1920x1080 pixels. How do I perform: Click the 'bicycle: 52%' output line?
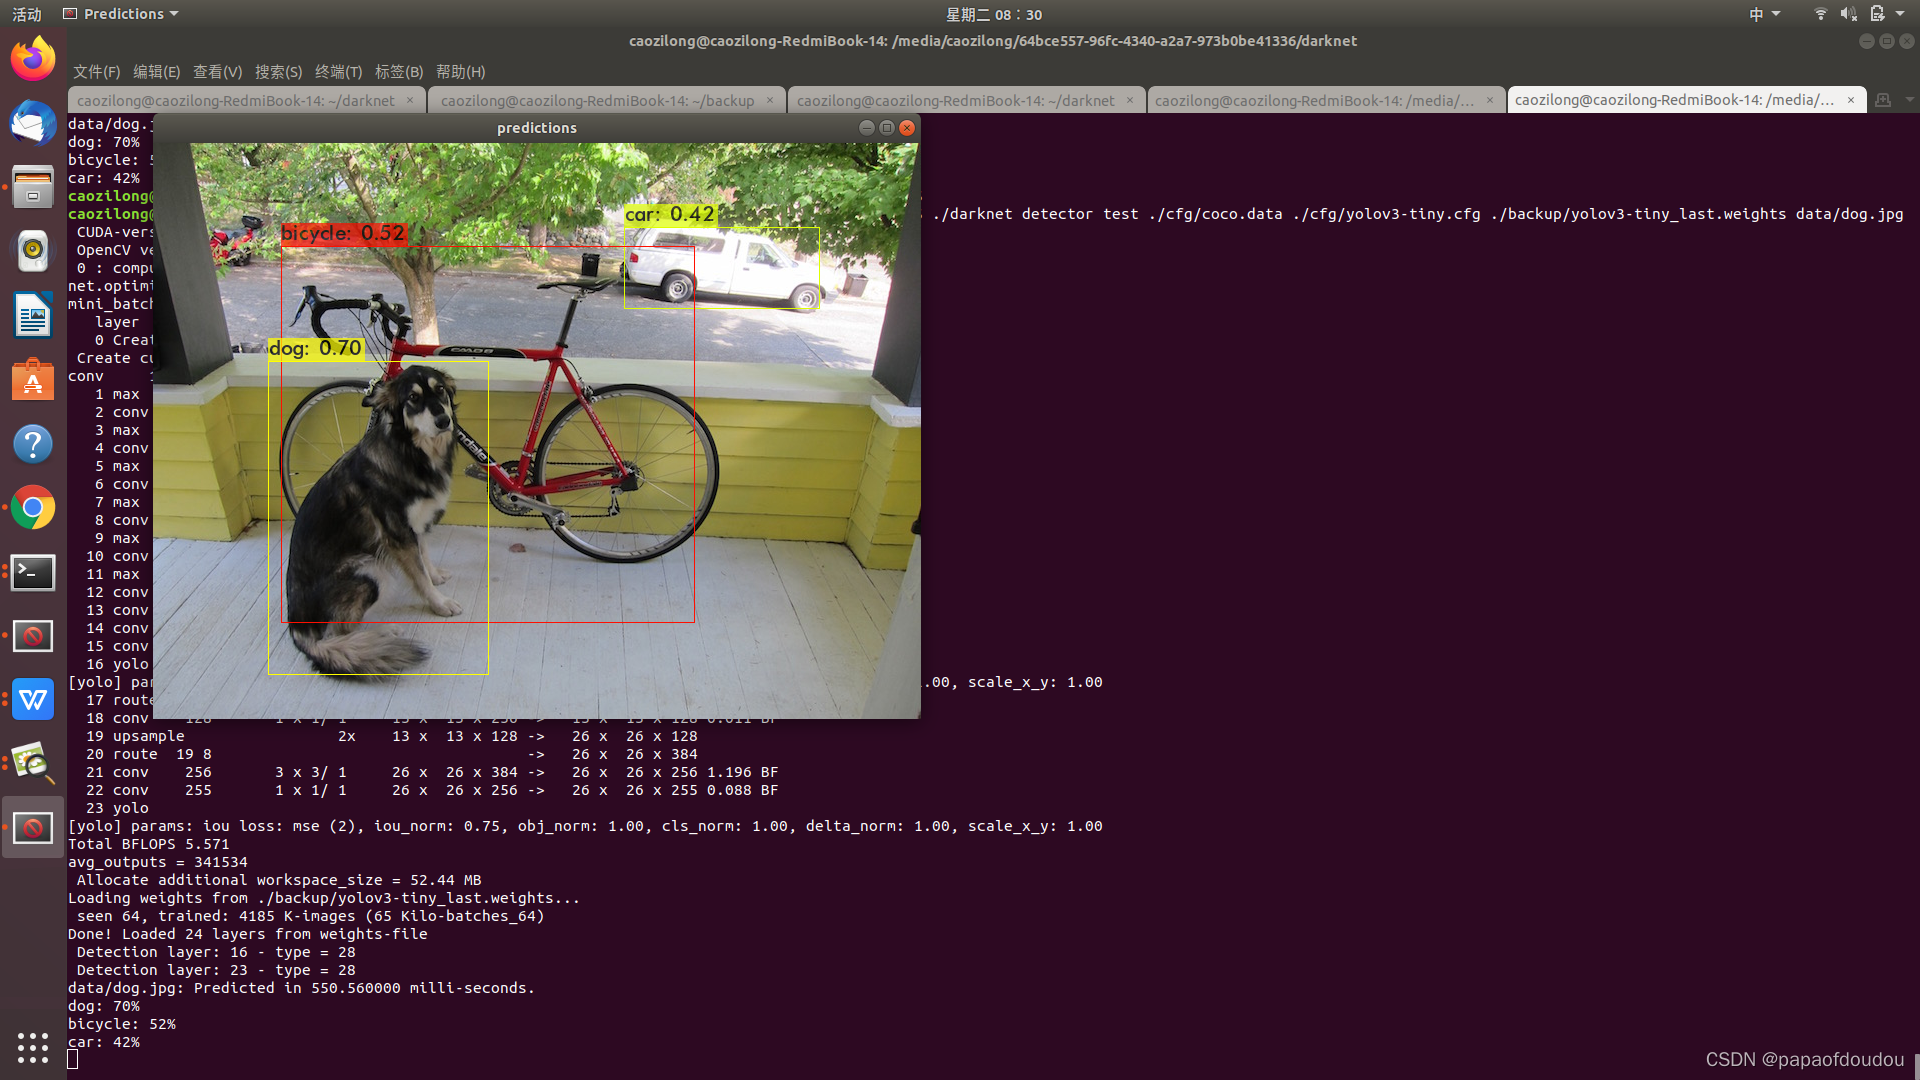coord(121,1024)
